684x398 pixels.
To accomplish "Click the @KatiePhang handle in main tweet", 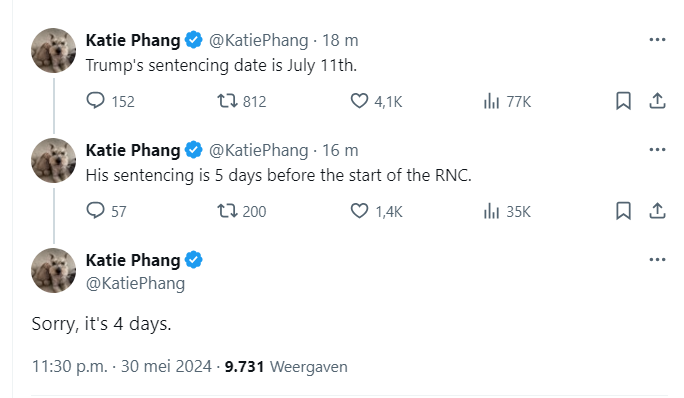I will 135,283.
